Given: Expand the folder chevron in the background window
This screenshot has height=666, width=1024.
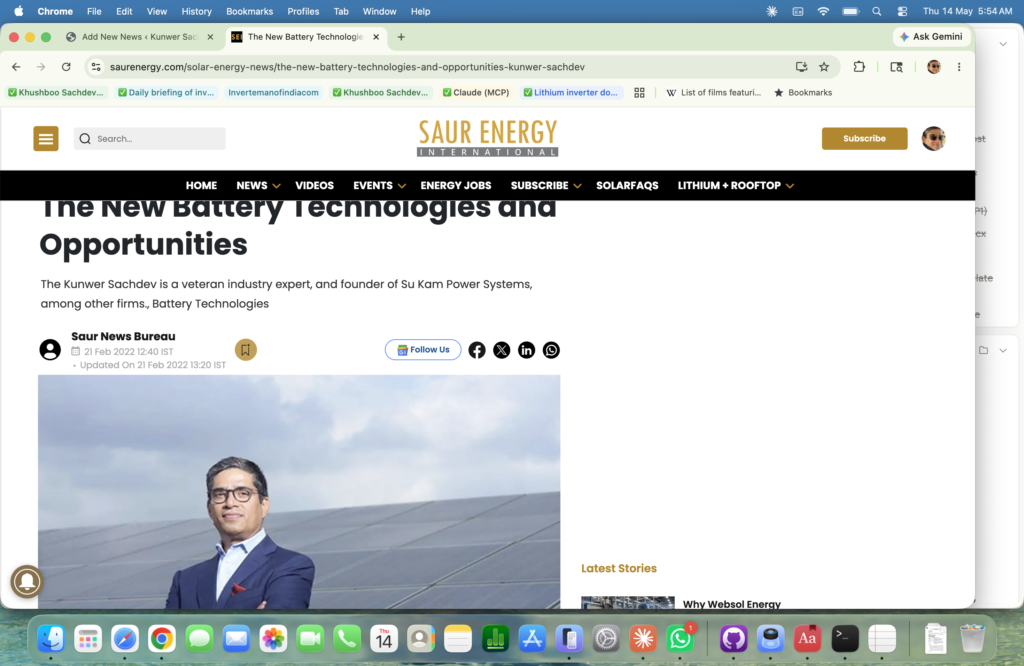Looking at the screenshot, I should point(1003,351).
